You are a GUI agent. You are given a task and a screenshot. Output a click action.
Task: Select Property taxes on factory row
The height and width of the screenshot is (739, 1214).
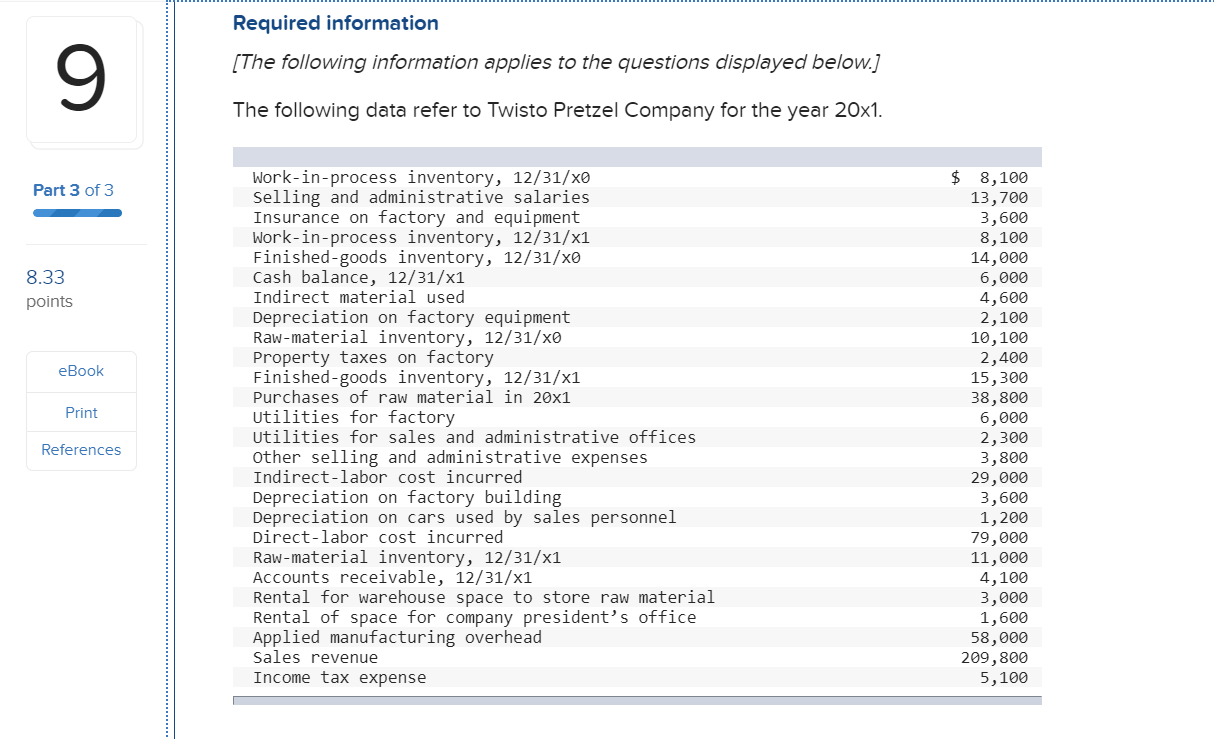(638, 357)
